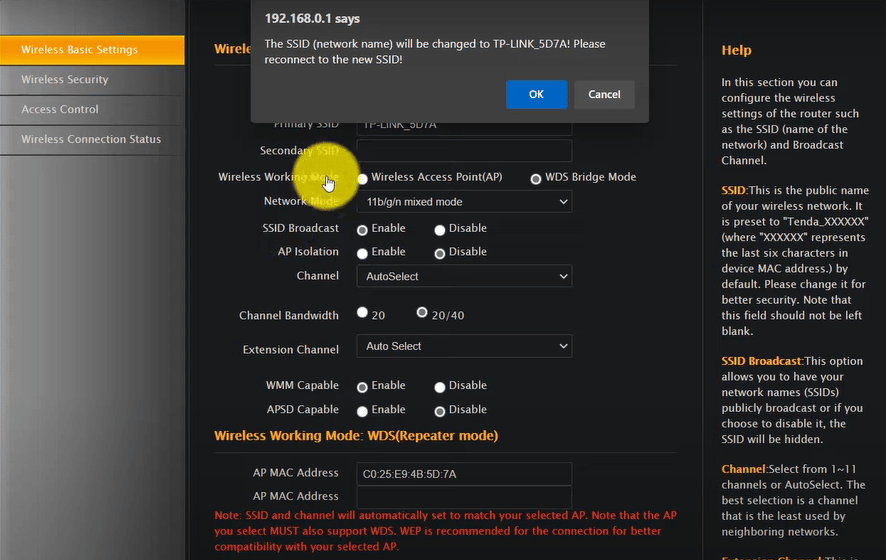Disable SSID Broadcast

click(440, 230)
